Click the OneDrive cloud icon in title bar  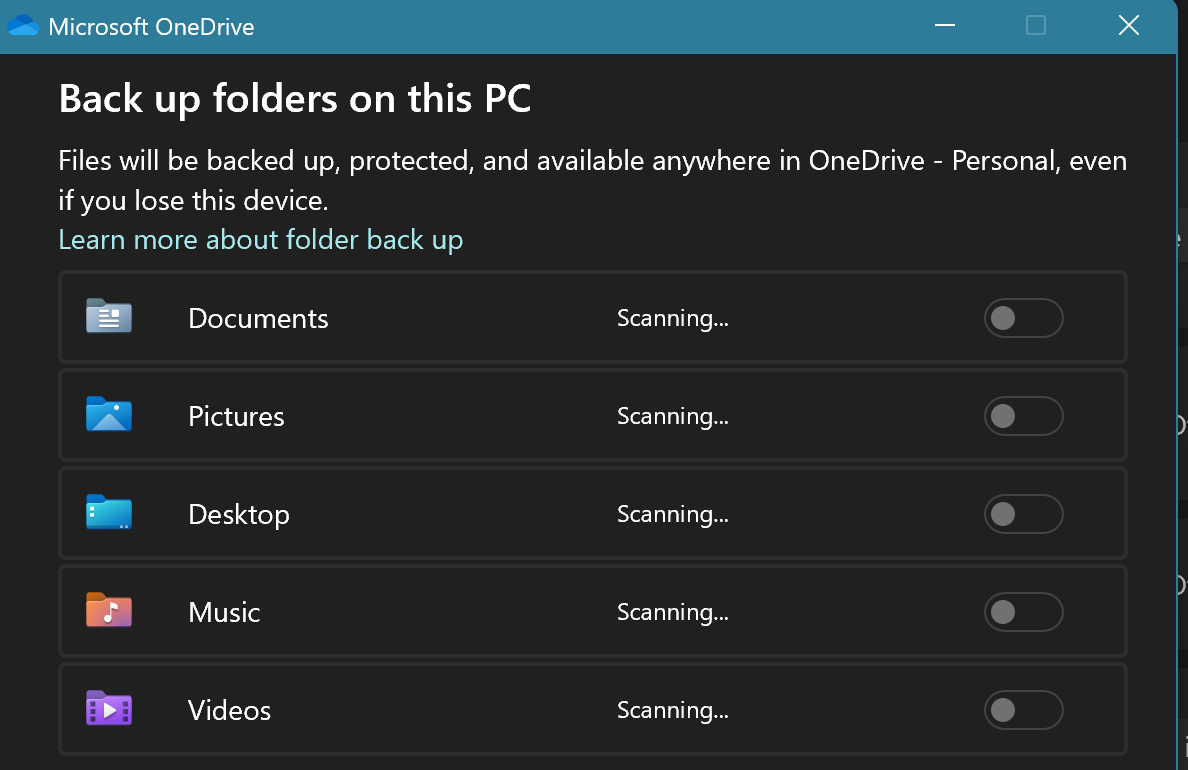[x=23, y=26]
